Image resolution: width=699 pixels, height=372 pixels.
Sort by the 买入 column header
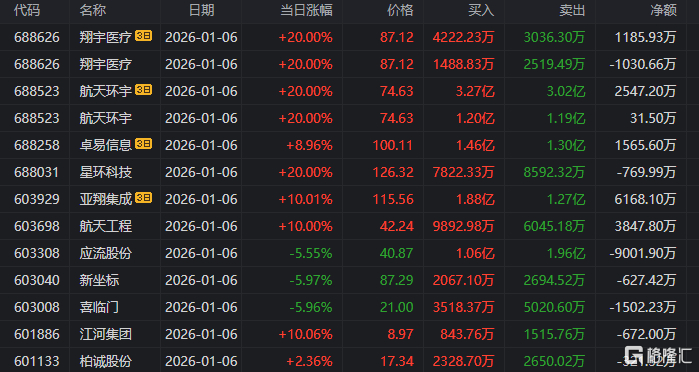[x=481, y=11]
